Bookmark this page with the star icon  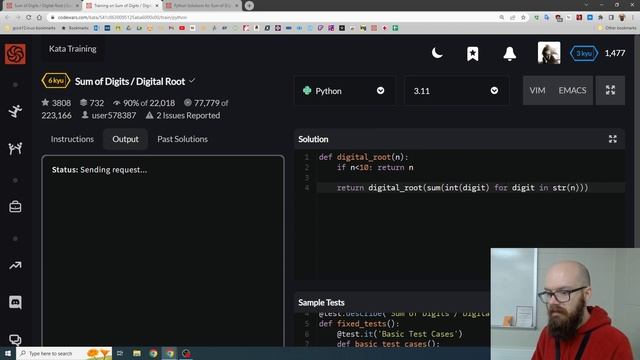(523, 18)
